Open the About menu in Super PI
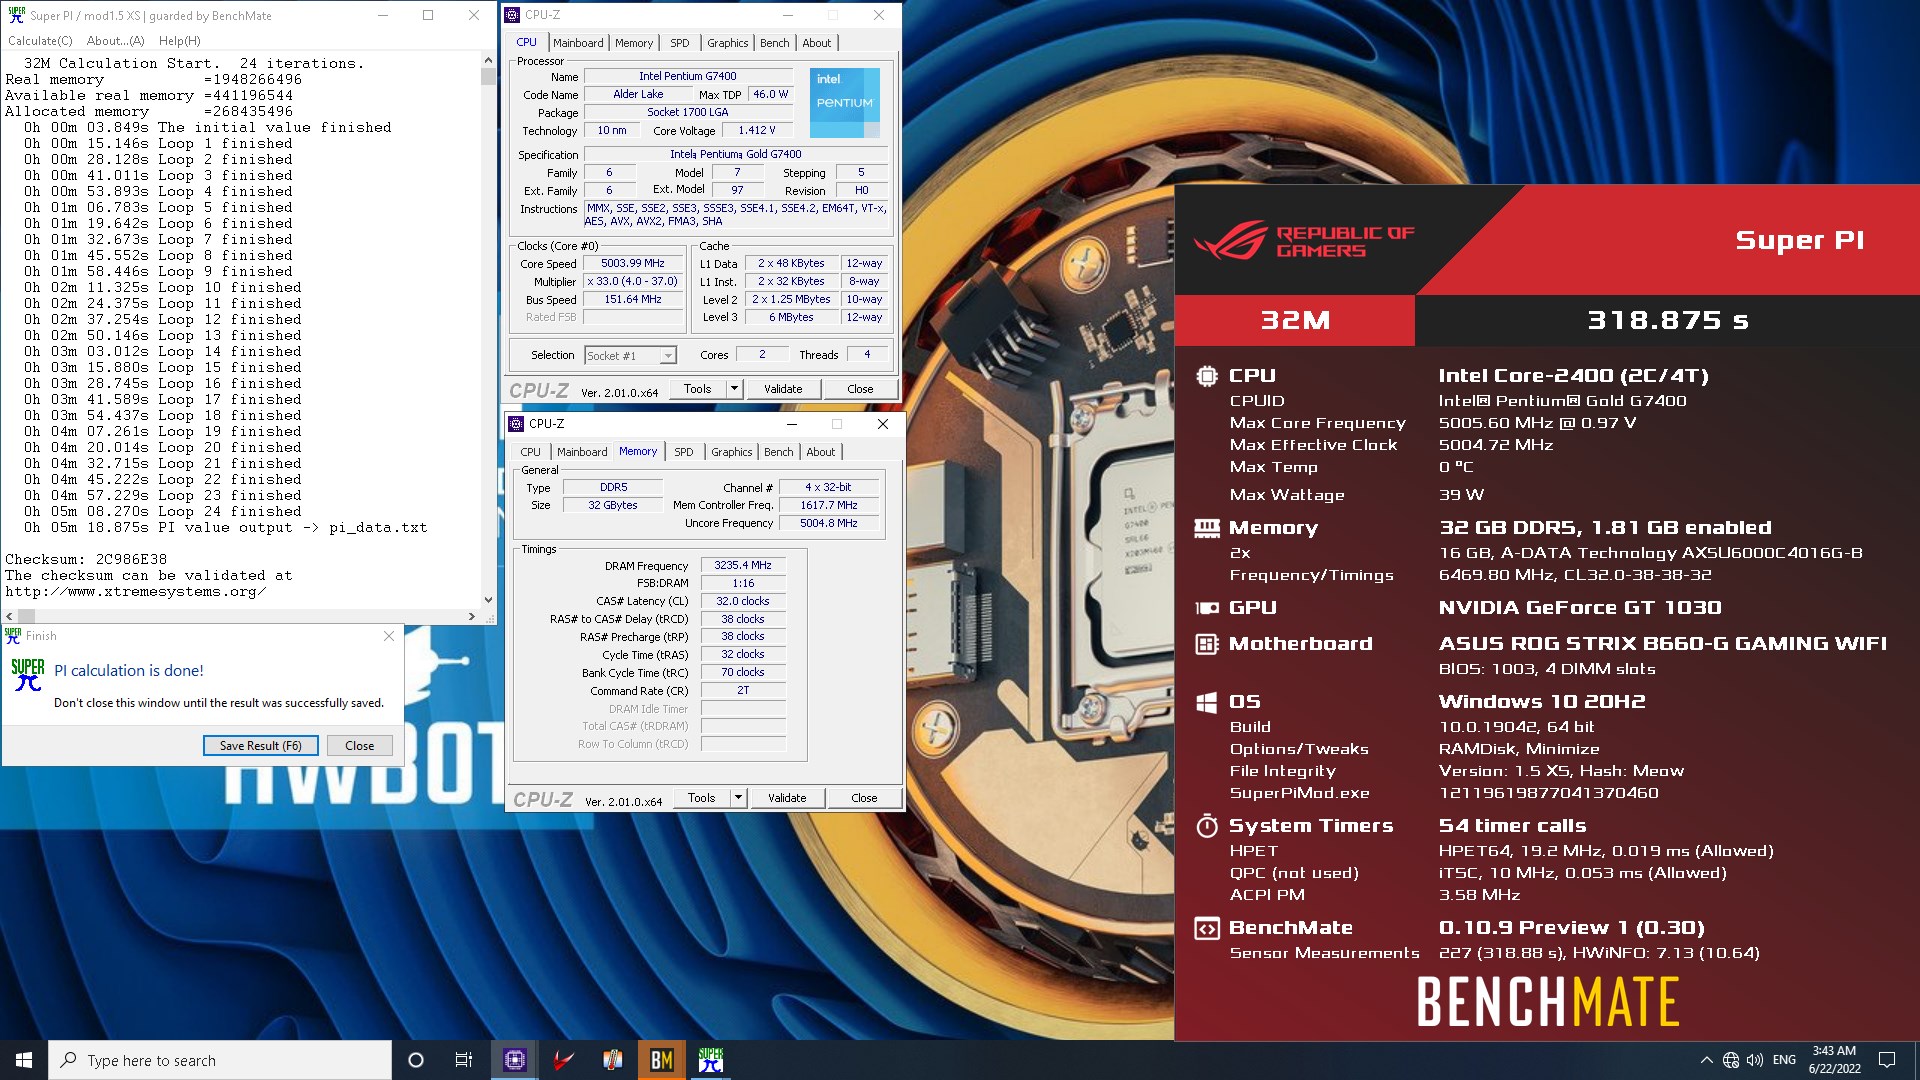This screenshot has height=1080, width=1920. point(116,41)
